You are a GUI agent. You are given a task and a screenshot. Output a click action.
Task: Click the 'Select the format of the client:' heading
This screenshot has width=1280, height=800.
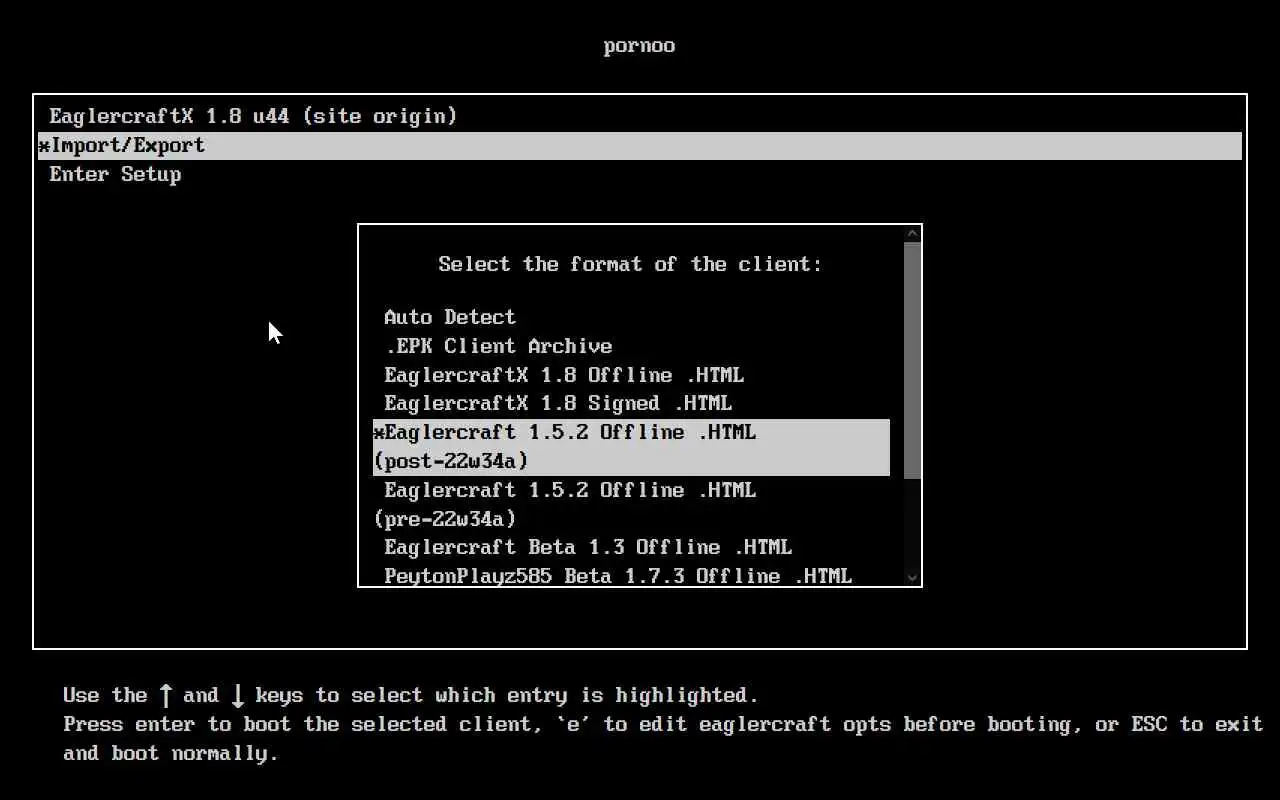[x=630, y=264]
